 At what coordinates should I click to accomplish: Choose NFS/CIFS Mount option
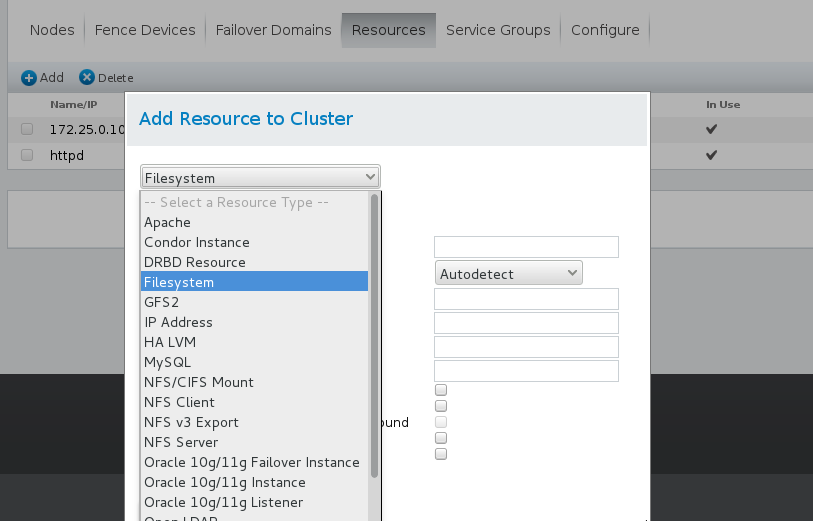pyautogui.click(x=254, y=383)
